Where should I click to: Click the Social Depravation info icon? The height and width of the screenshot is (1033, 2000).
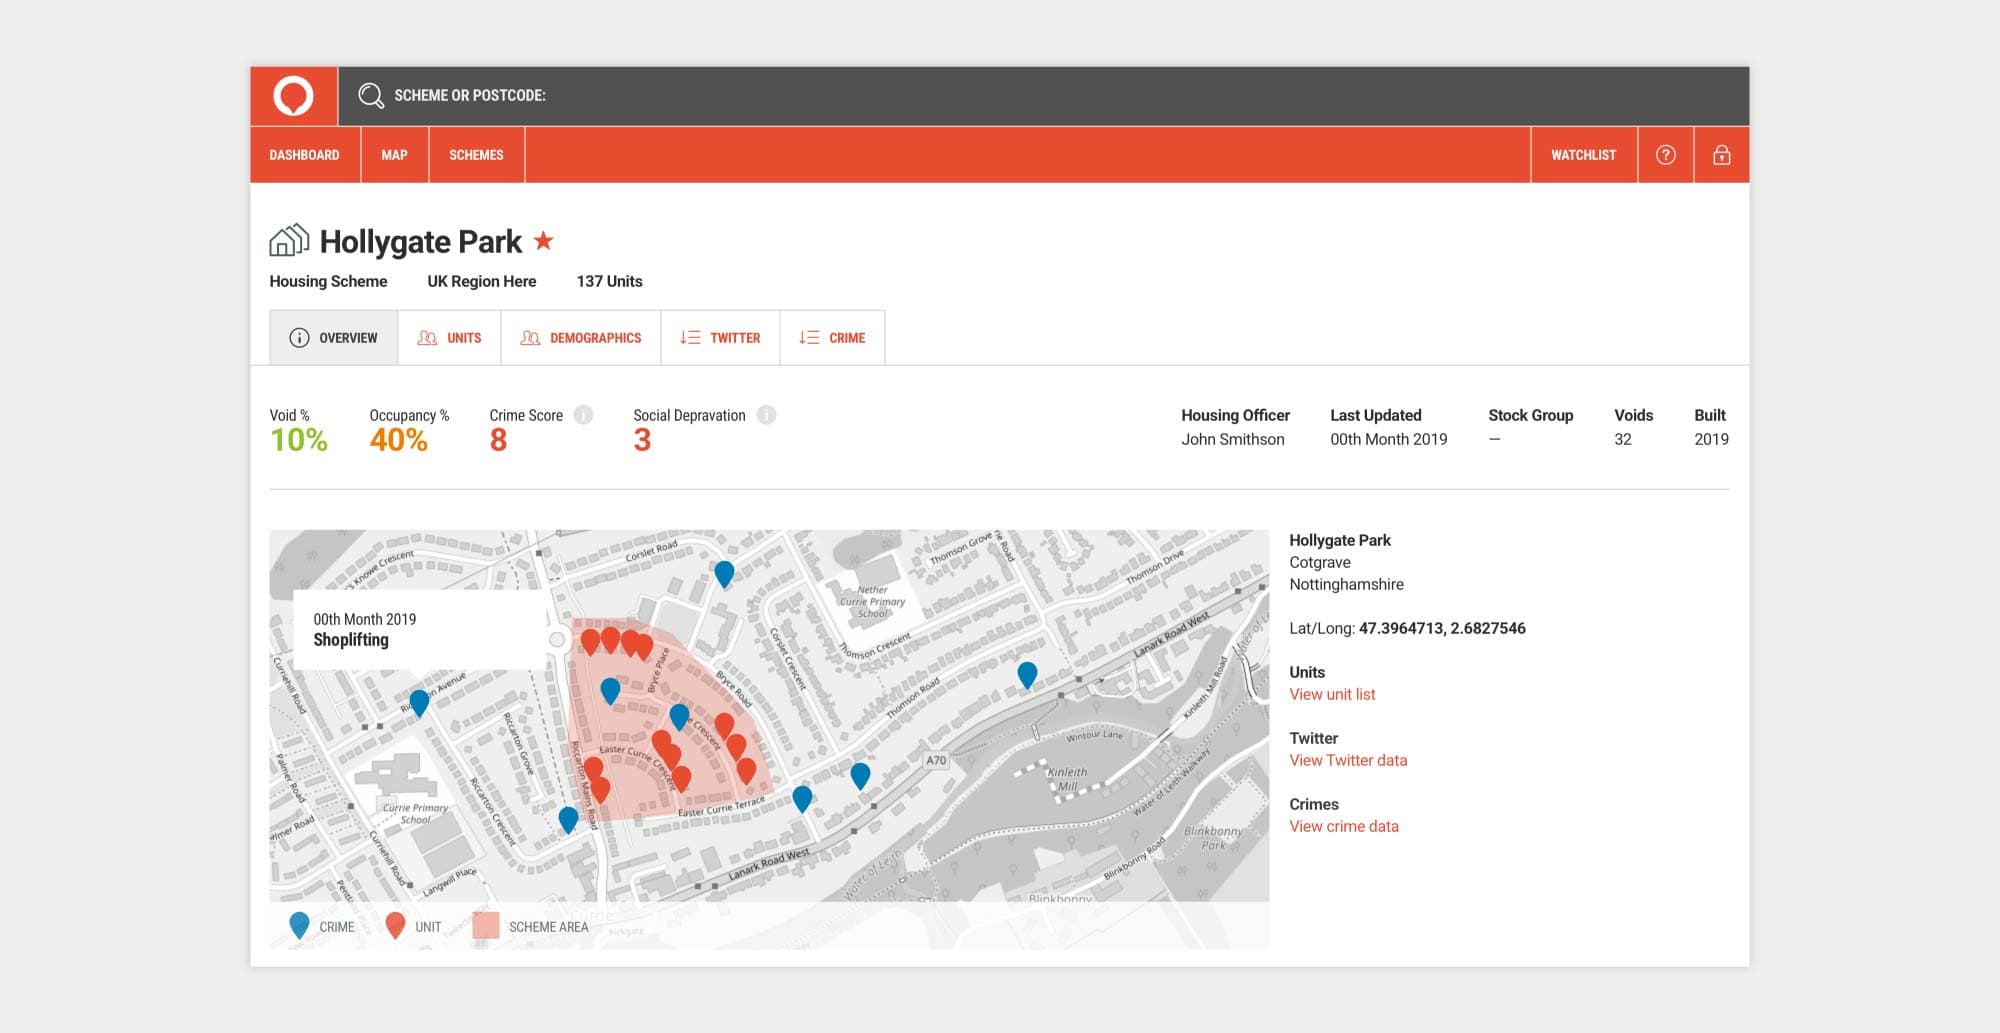click(x=766, y=415)
